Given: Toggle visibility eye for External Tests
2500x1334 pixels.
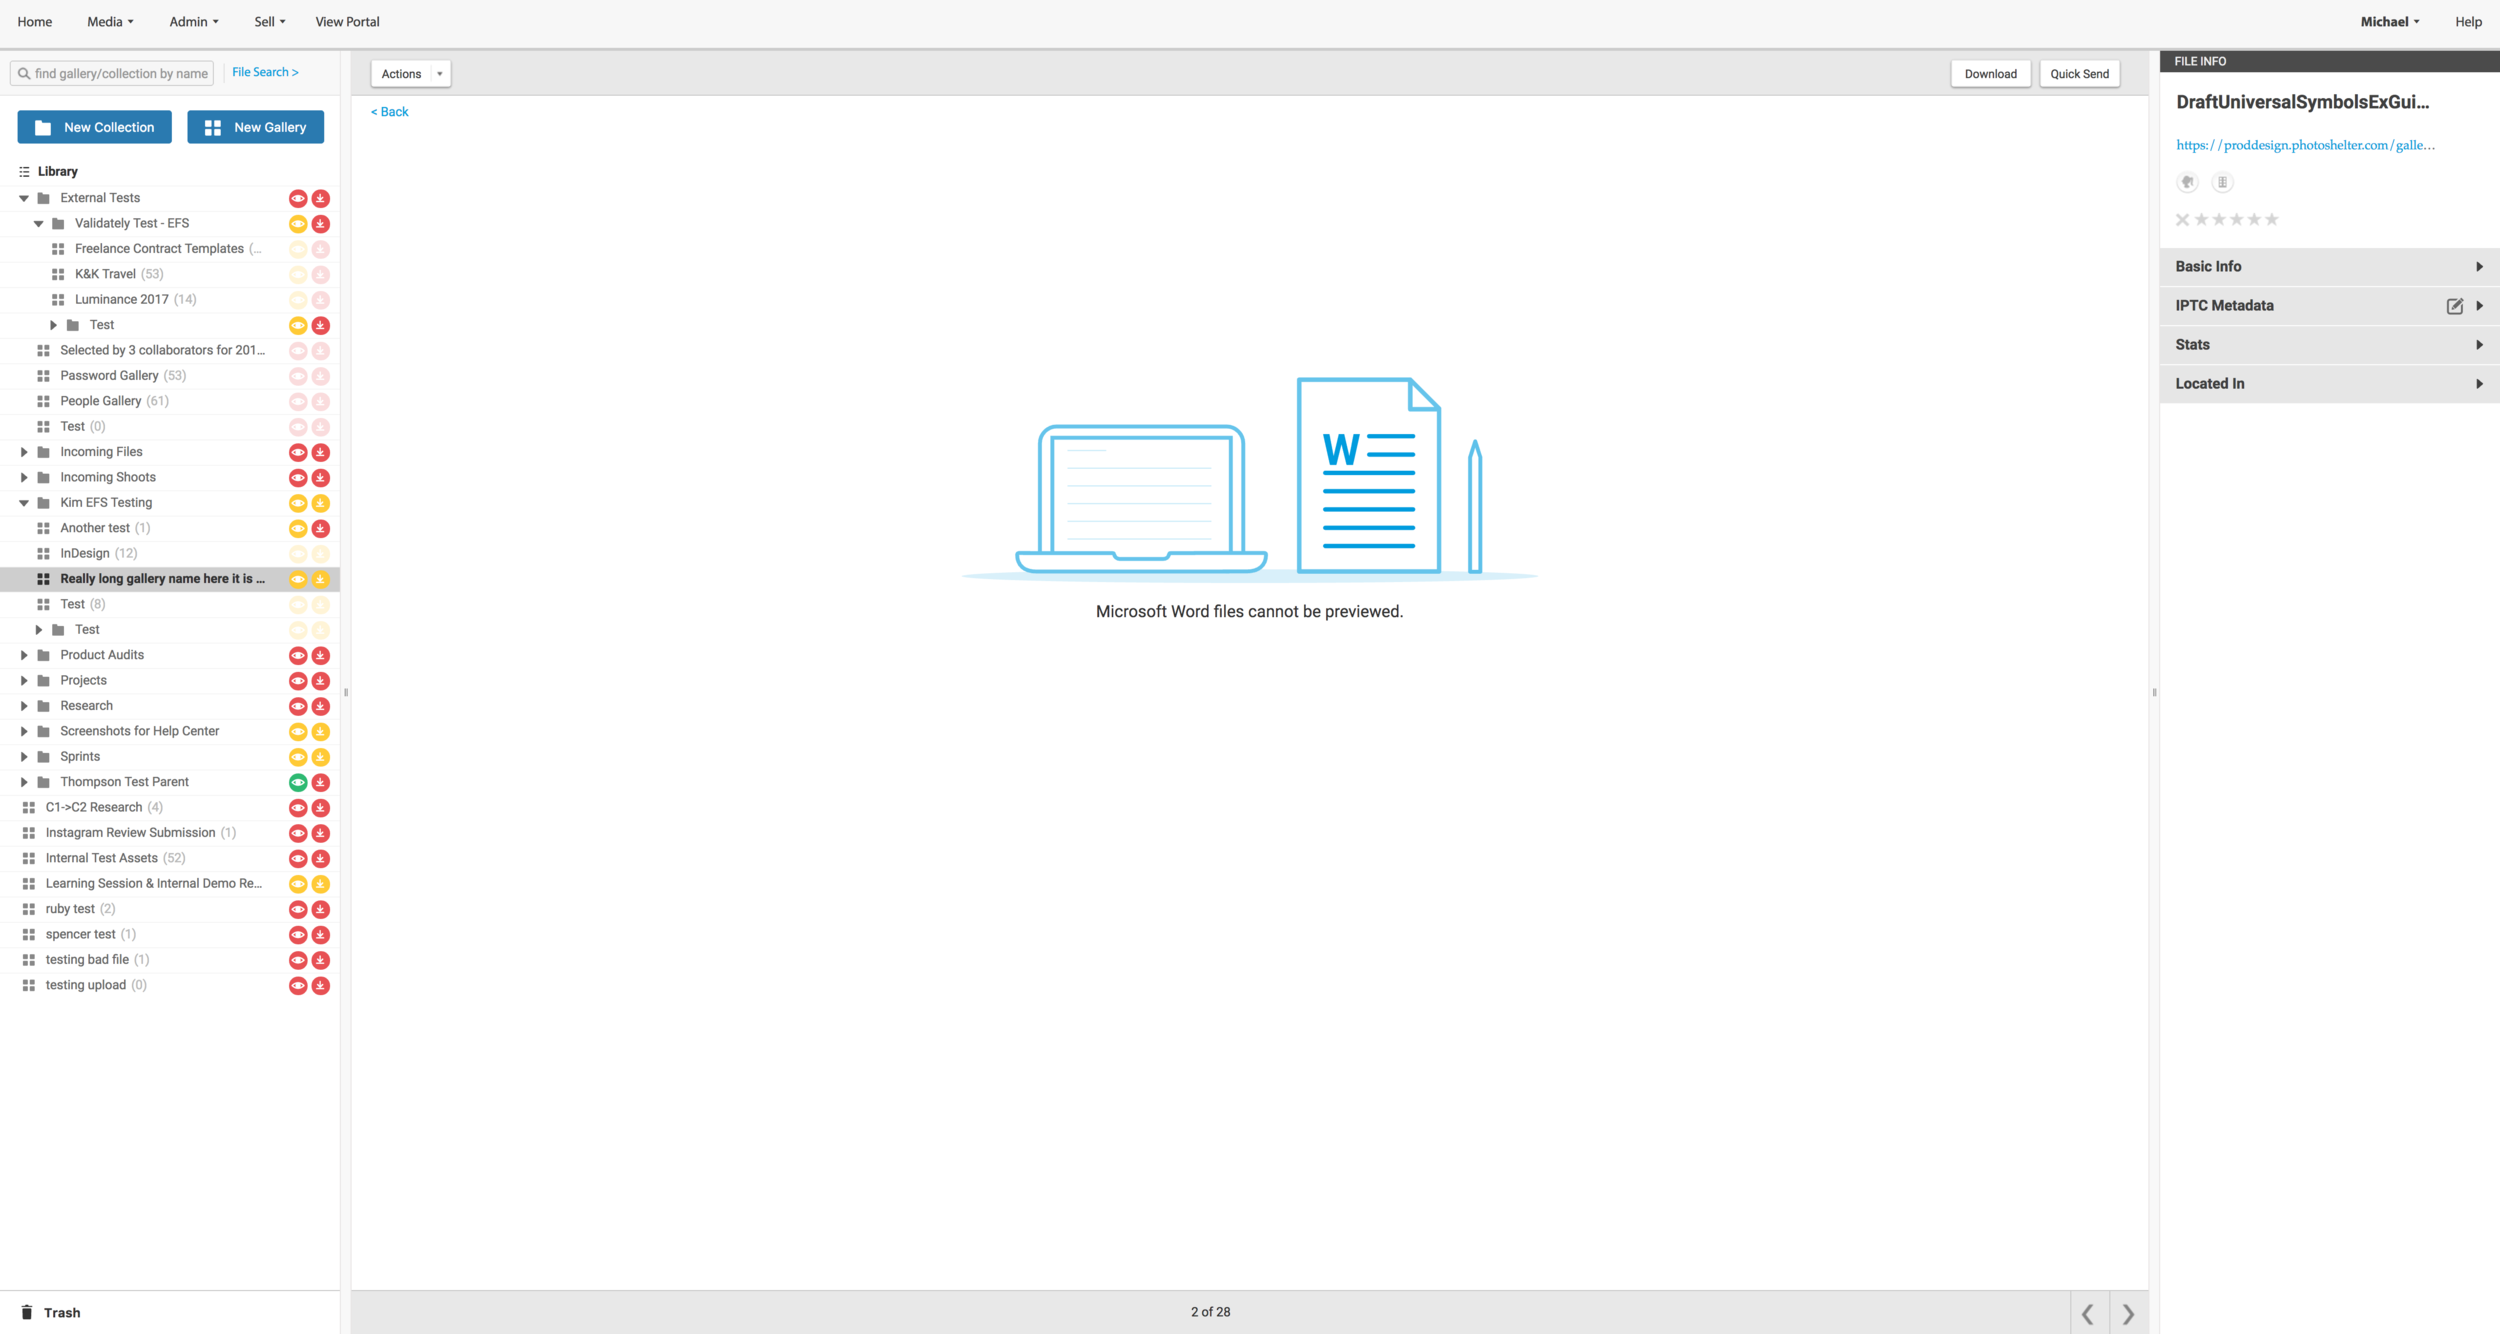Looking at the screenshot, I should 298,198.
